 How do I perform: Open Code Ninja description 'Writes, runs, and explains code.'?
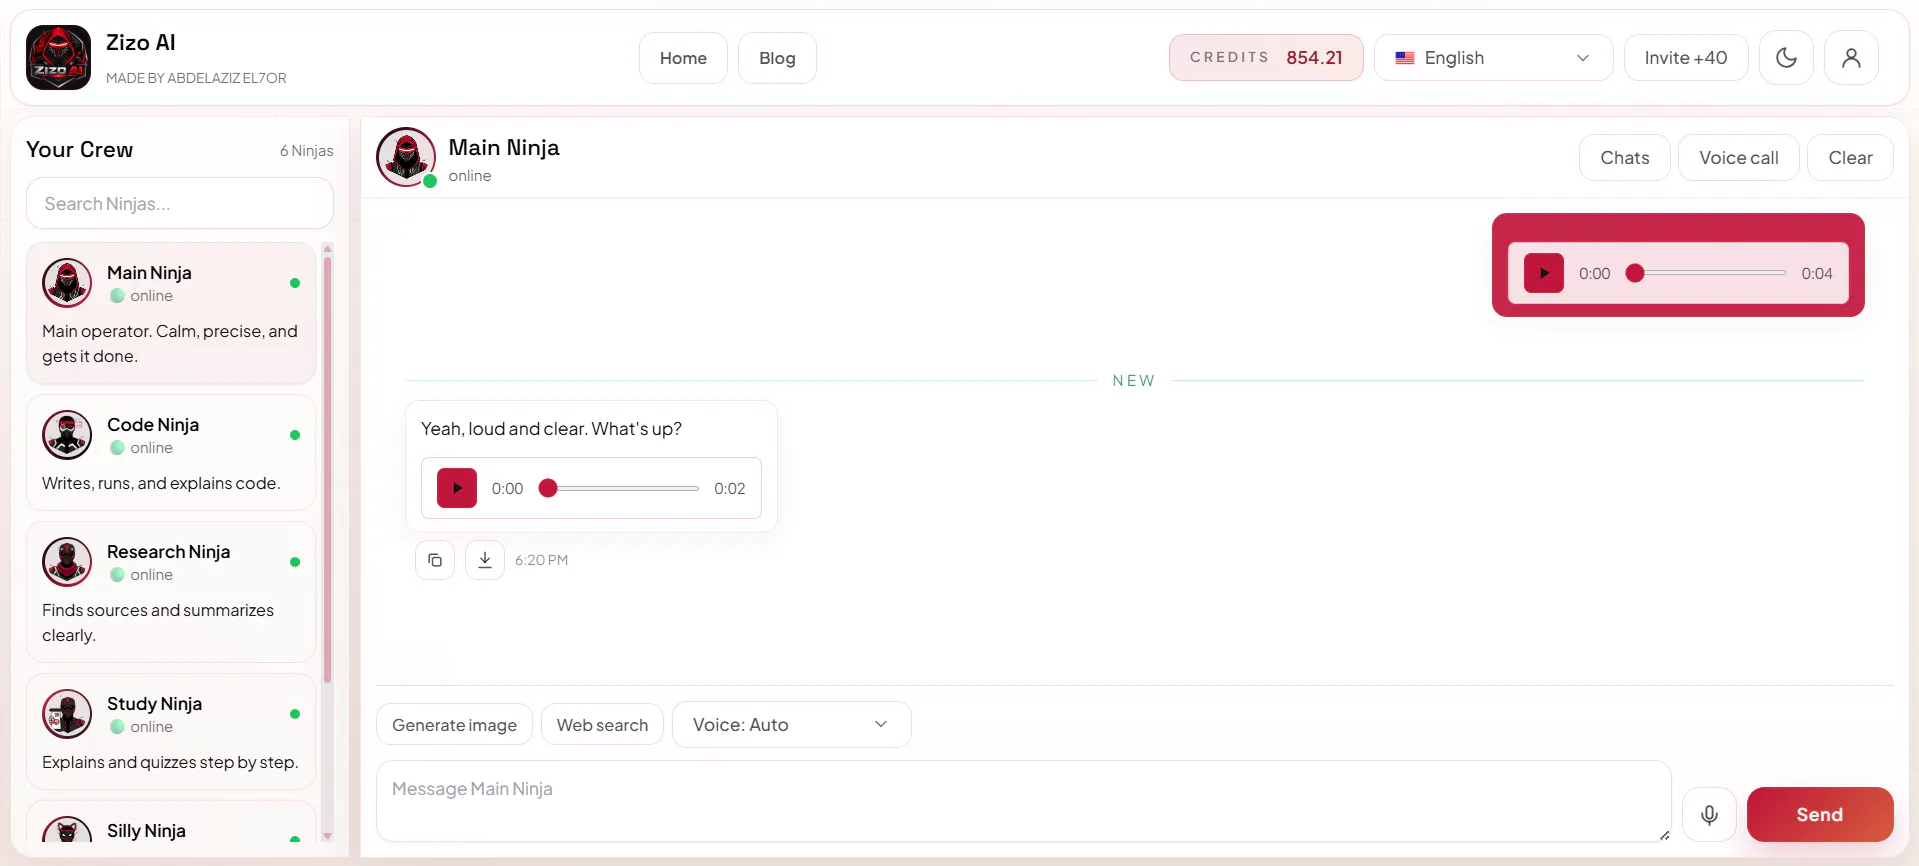pyautogui.click(x=161, y=483)
